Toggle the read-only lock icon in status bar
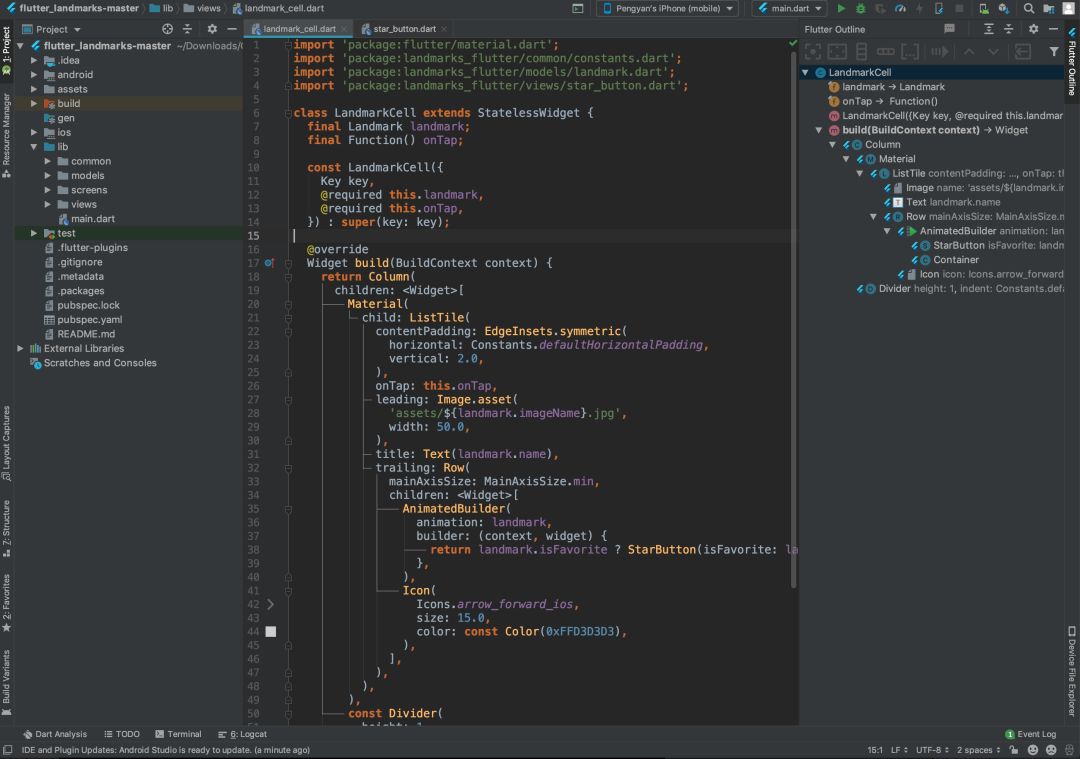The height and width of the screenshot is (759, 1080). pos(1013,750)
